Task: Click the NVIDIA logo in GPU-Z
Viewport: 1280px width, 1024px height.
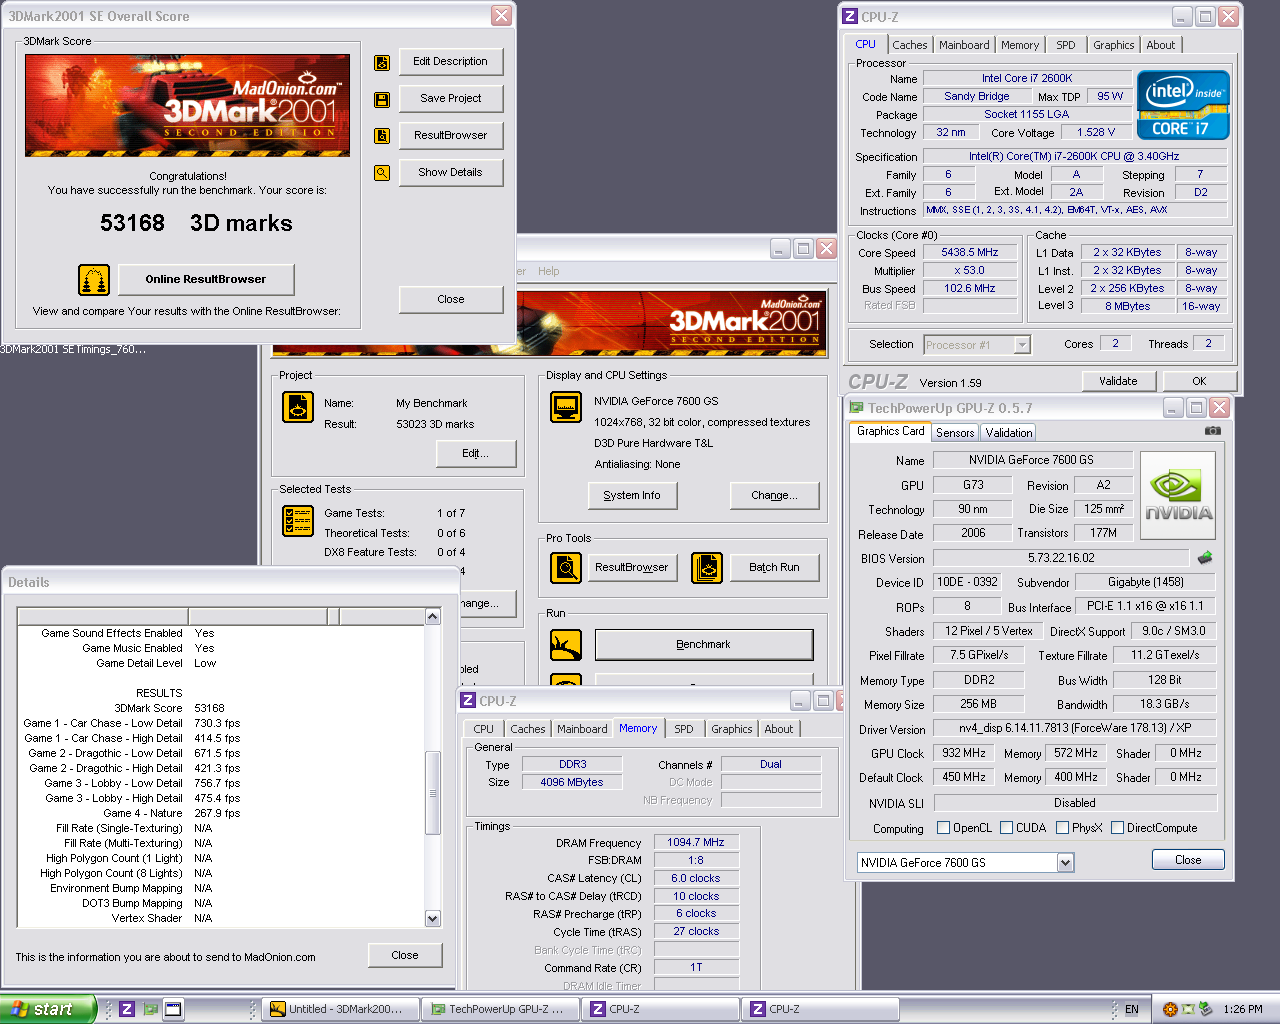Action: (x=1178, y=497)
